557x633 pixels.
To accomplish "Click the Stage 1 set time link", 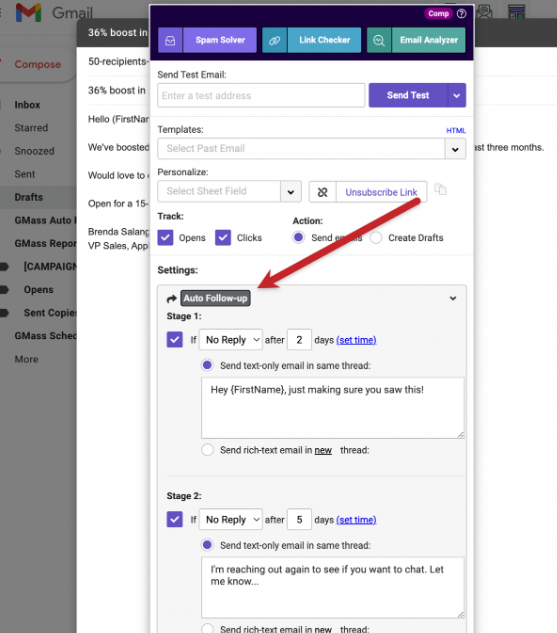I will [x=356, y=340].
